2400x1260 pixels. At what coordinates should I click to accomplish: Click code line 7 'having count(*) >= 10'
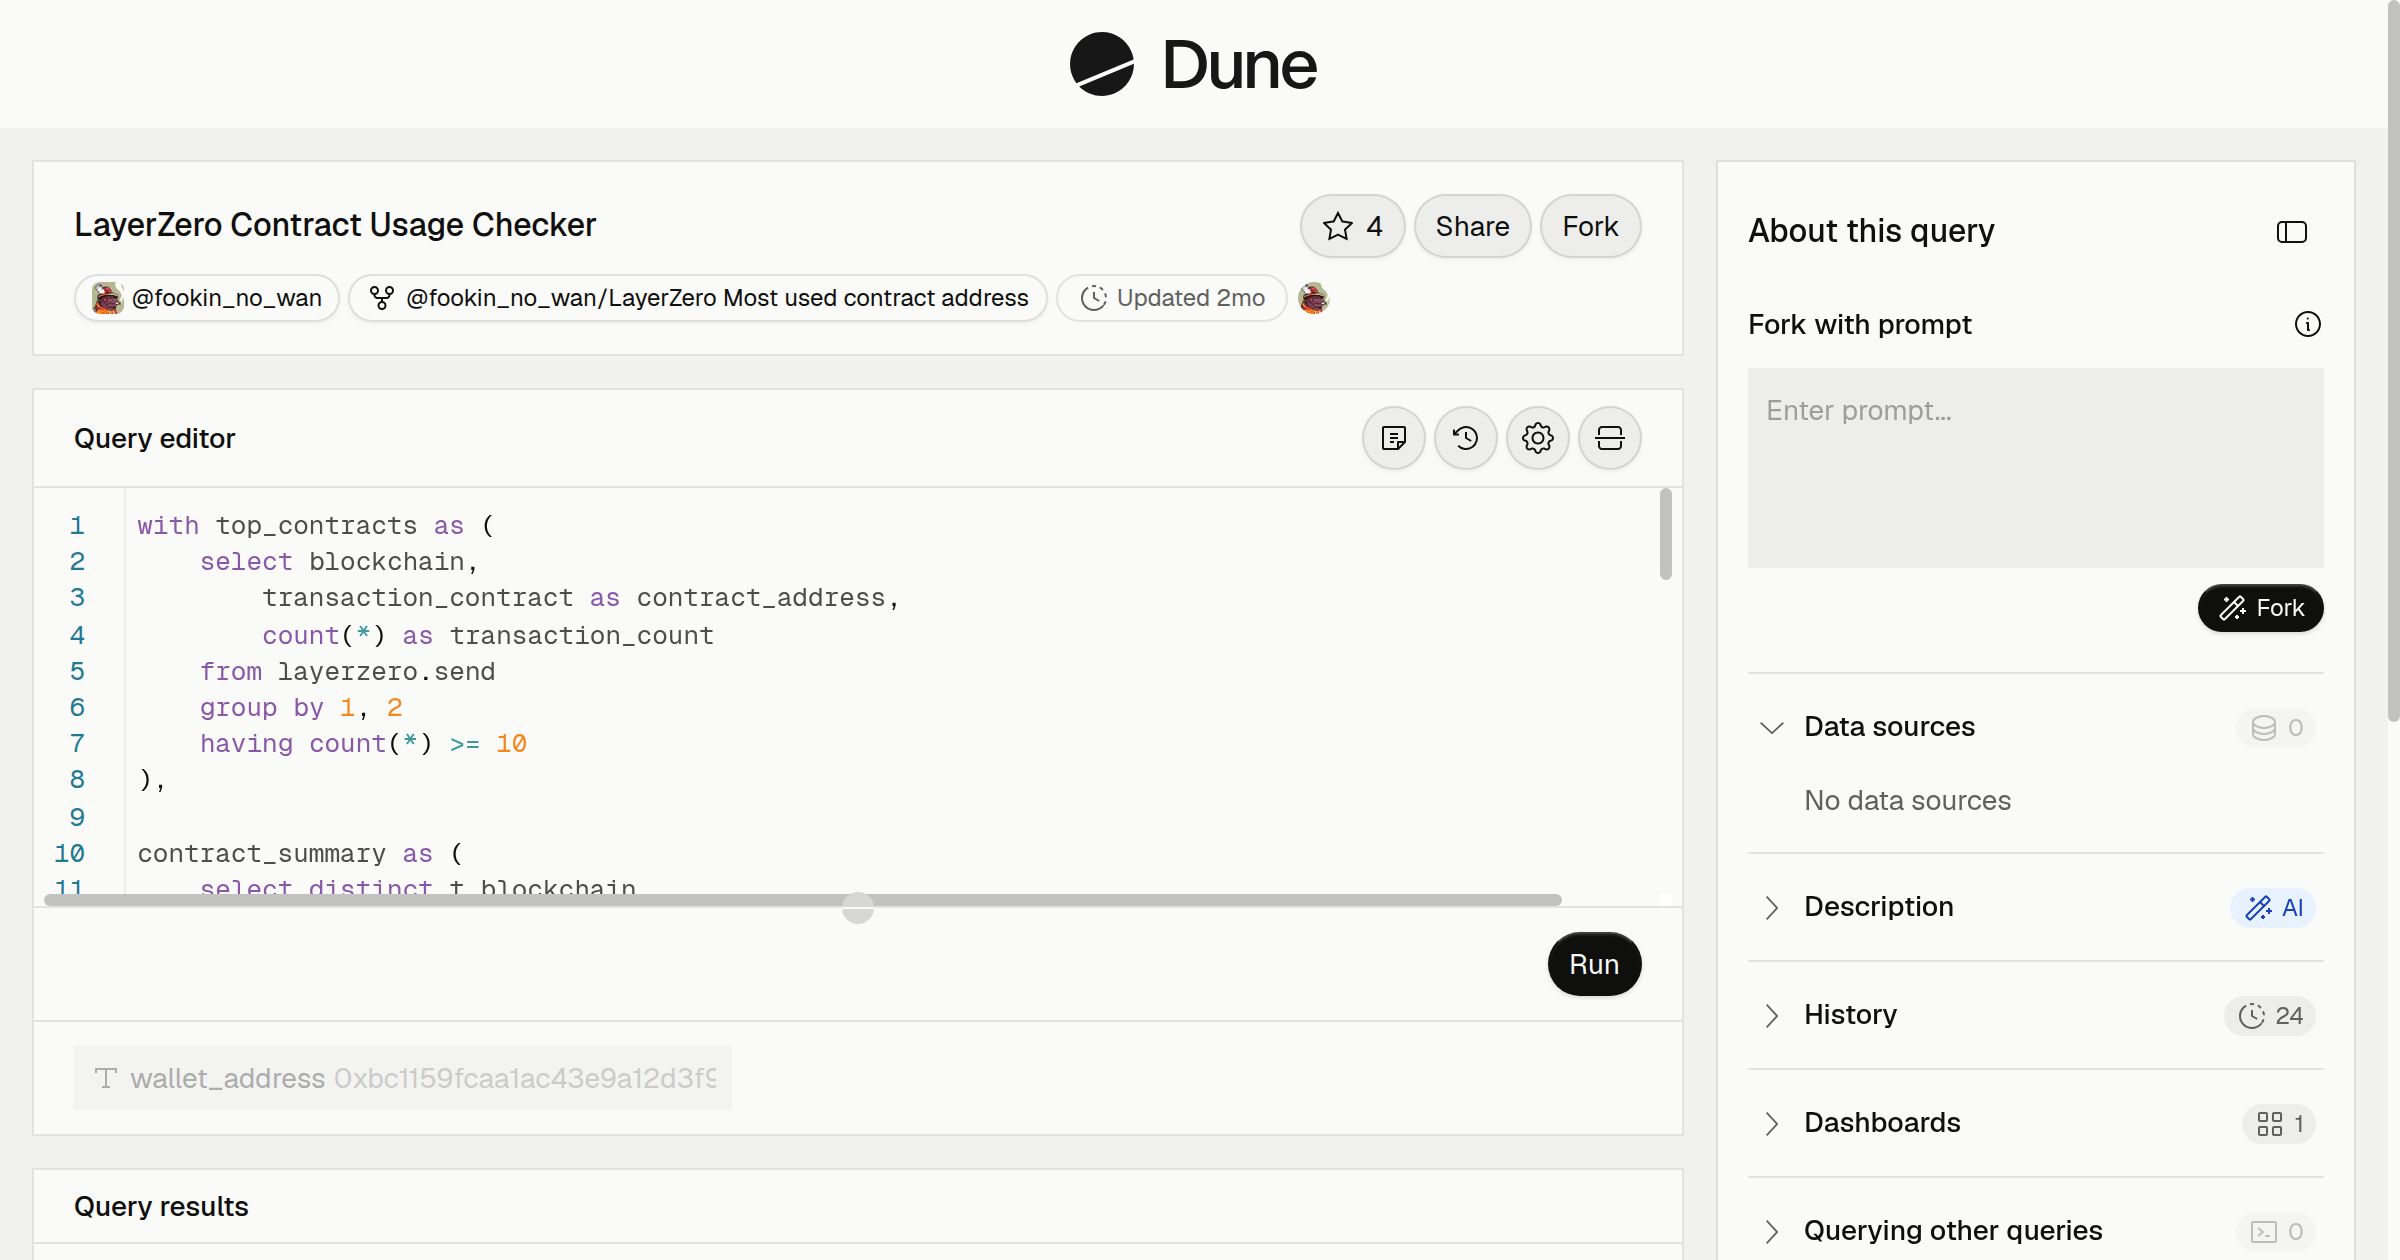click(x=363, y=744)
